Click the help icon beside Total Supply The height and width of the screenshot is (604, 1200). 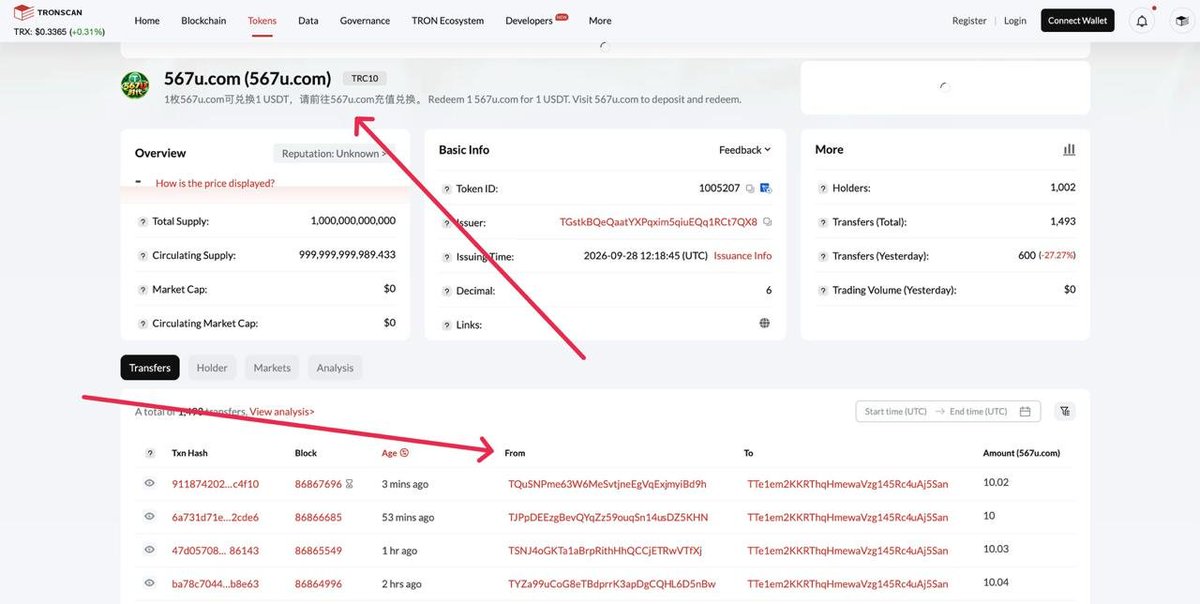tap(143, 222)
